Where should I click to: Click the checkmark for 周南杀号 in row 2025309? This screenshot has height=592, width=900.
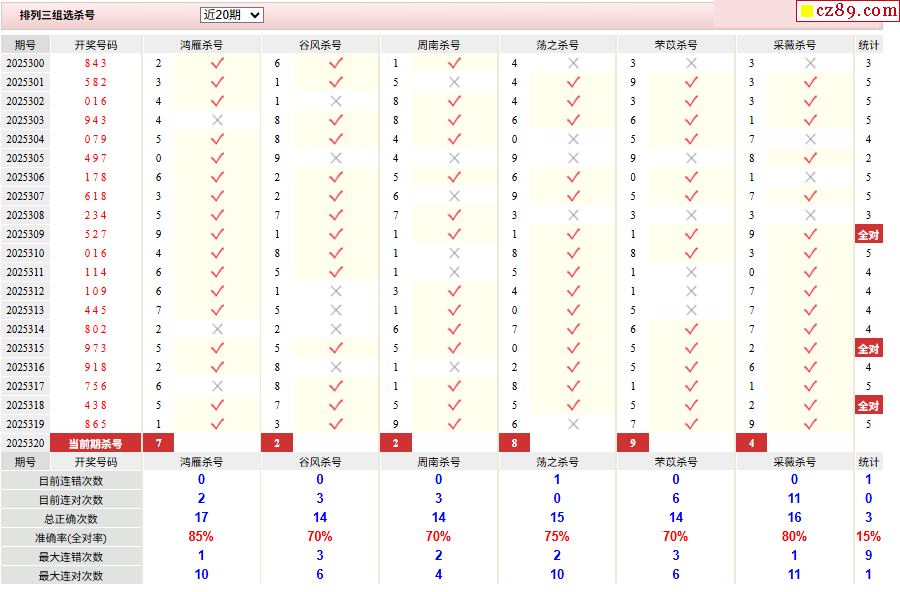[x=454, y=234]
